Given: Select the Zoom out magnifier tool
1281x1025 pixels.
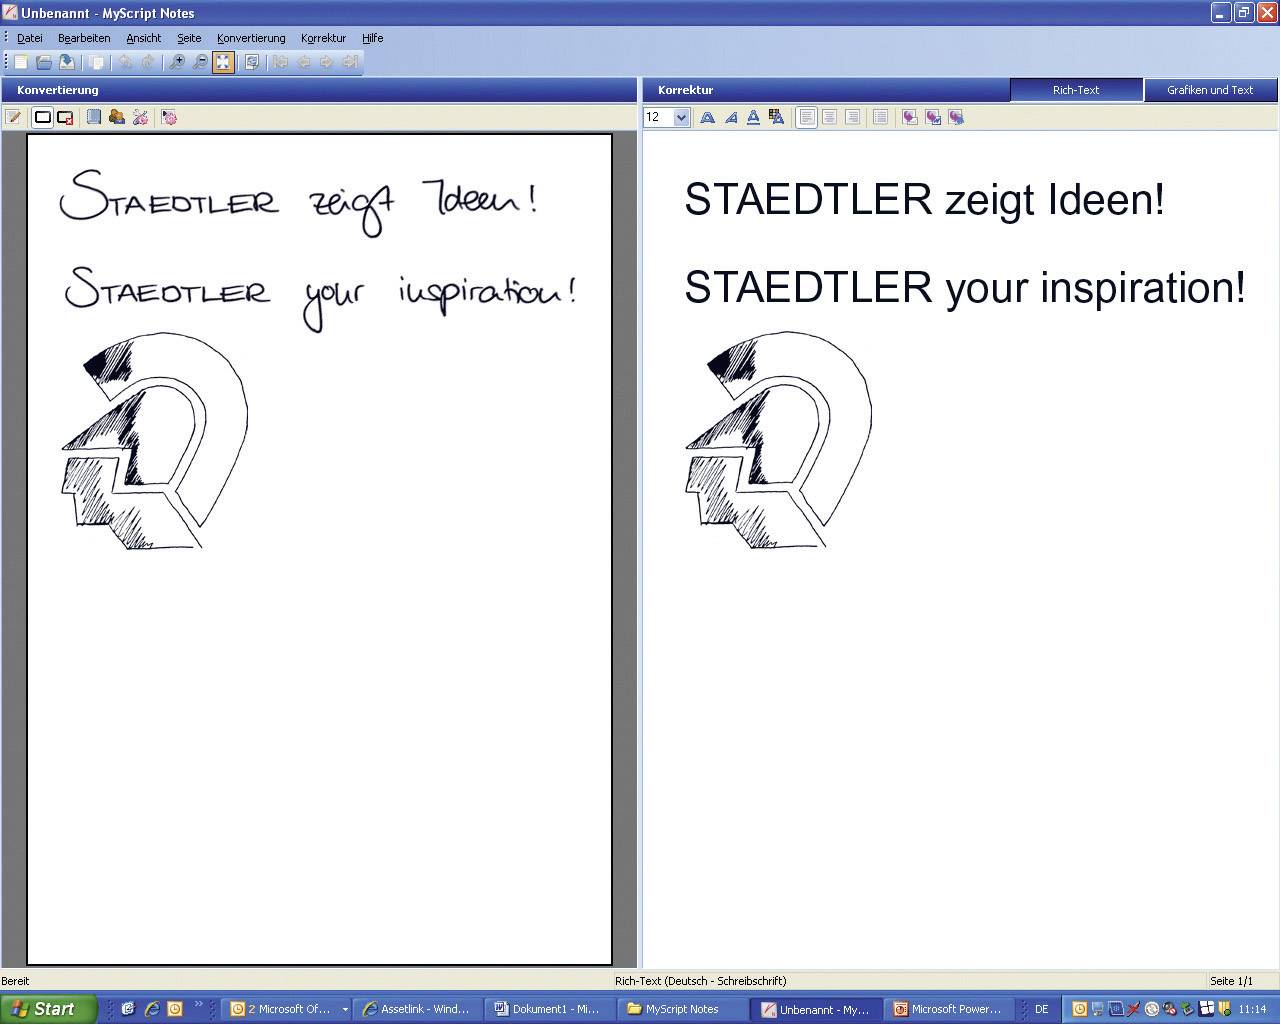Looking at the screenshot, I should (x=199, y=61).
